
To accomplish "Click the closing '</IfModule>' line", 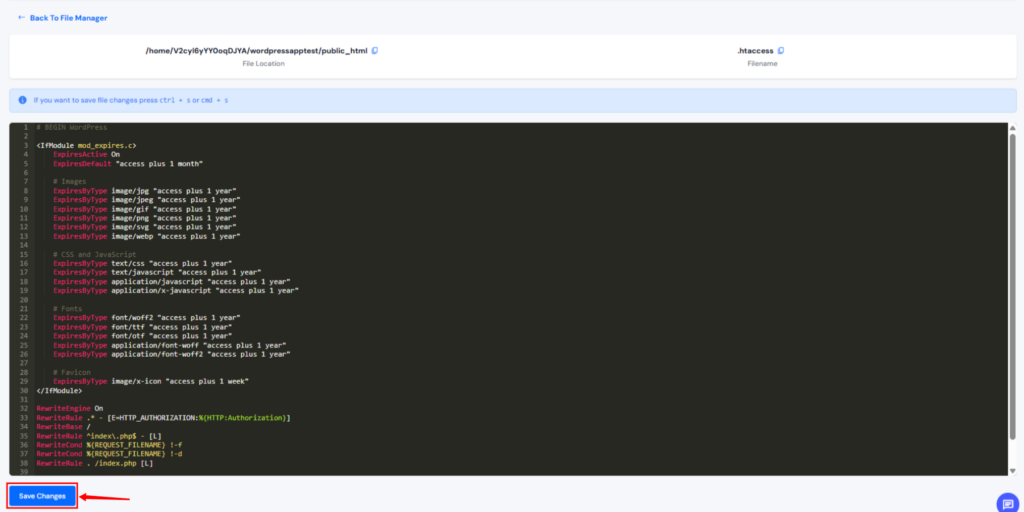I will click(x=59, y=390).
